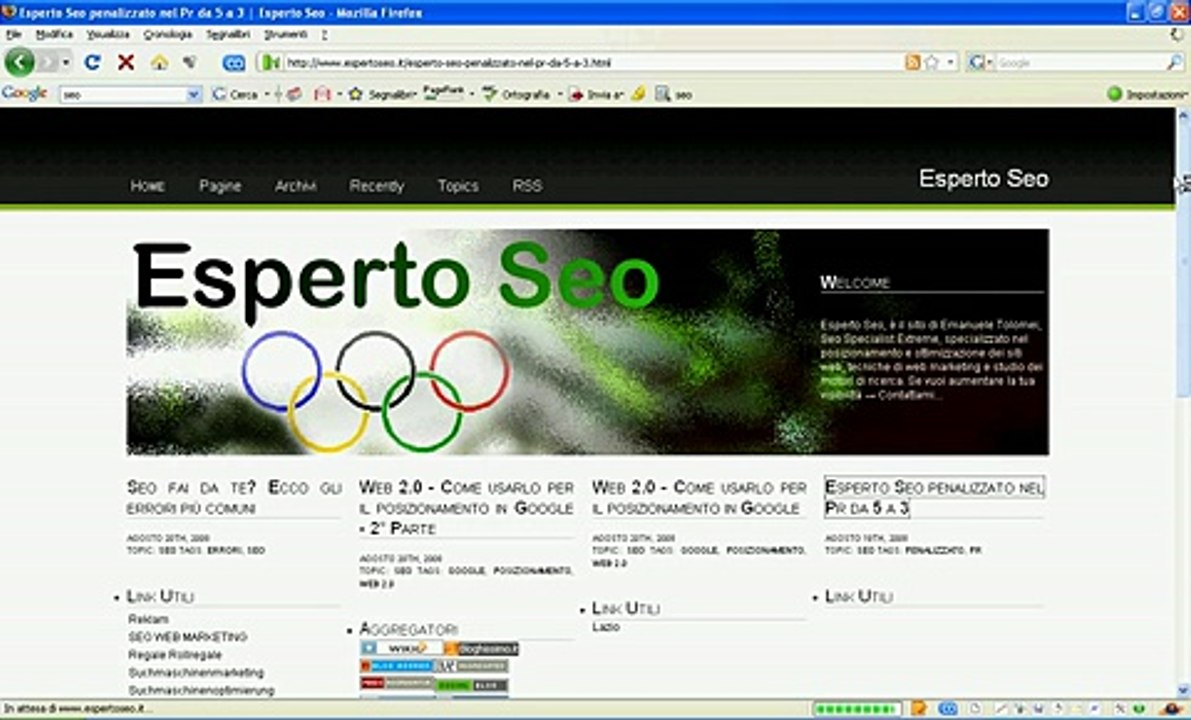This screenshot has width=1191, height=720.
Task: Open the Modifica menu
Action: (x=54, y=34)
